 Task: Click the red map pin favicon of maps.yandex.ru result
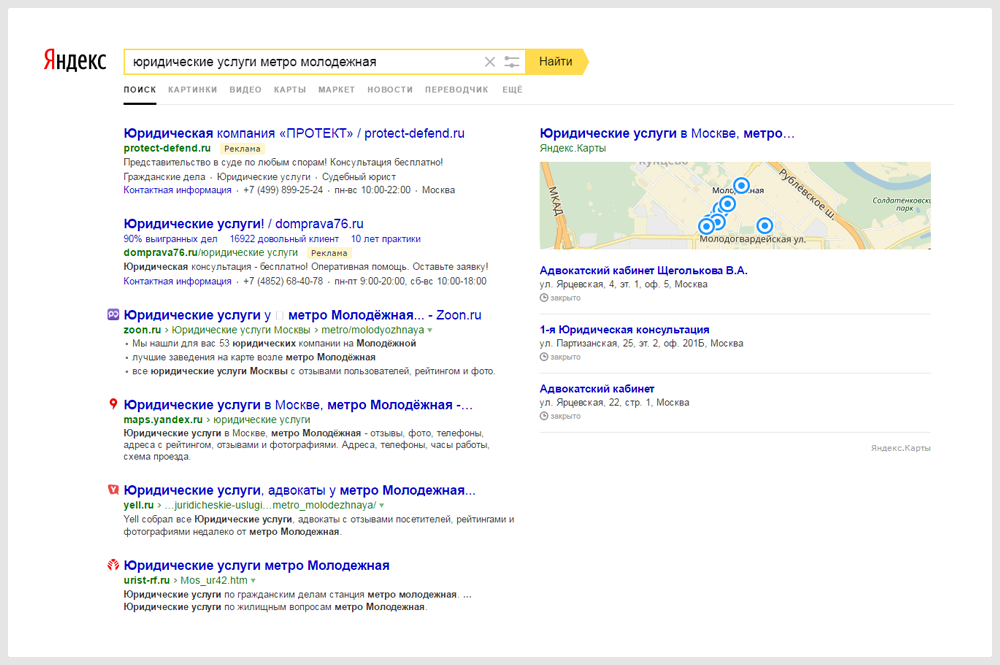pos(113,404)
